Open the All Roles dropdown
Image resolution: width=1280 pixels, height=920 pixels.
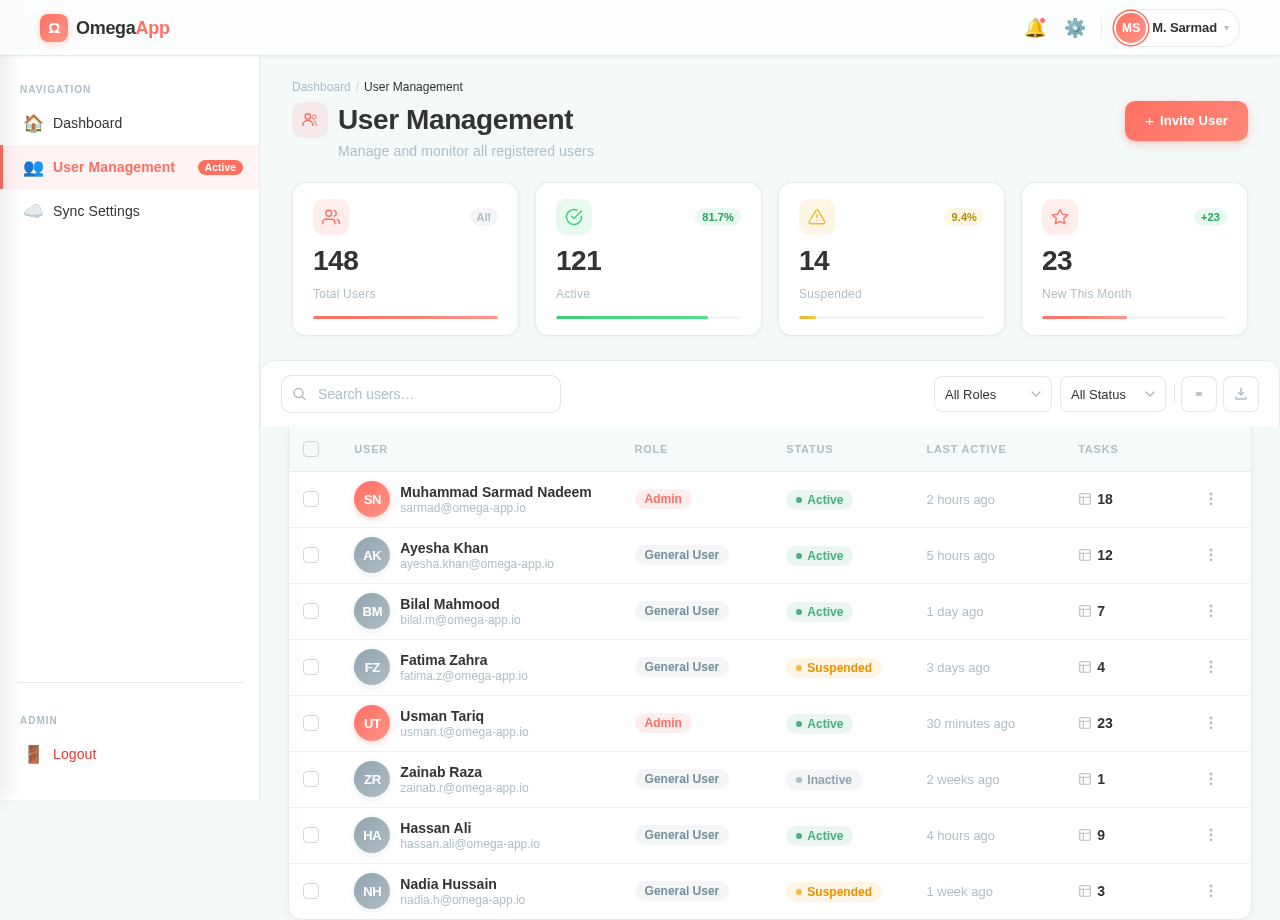pos(992,393)
